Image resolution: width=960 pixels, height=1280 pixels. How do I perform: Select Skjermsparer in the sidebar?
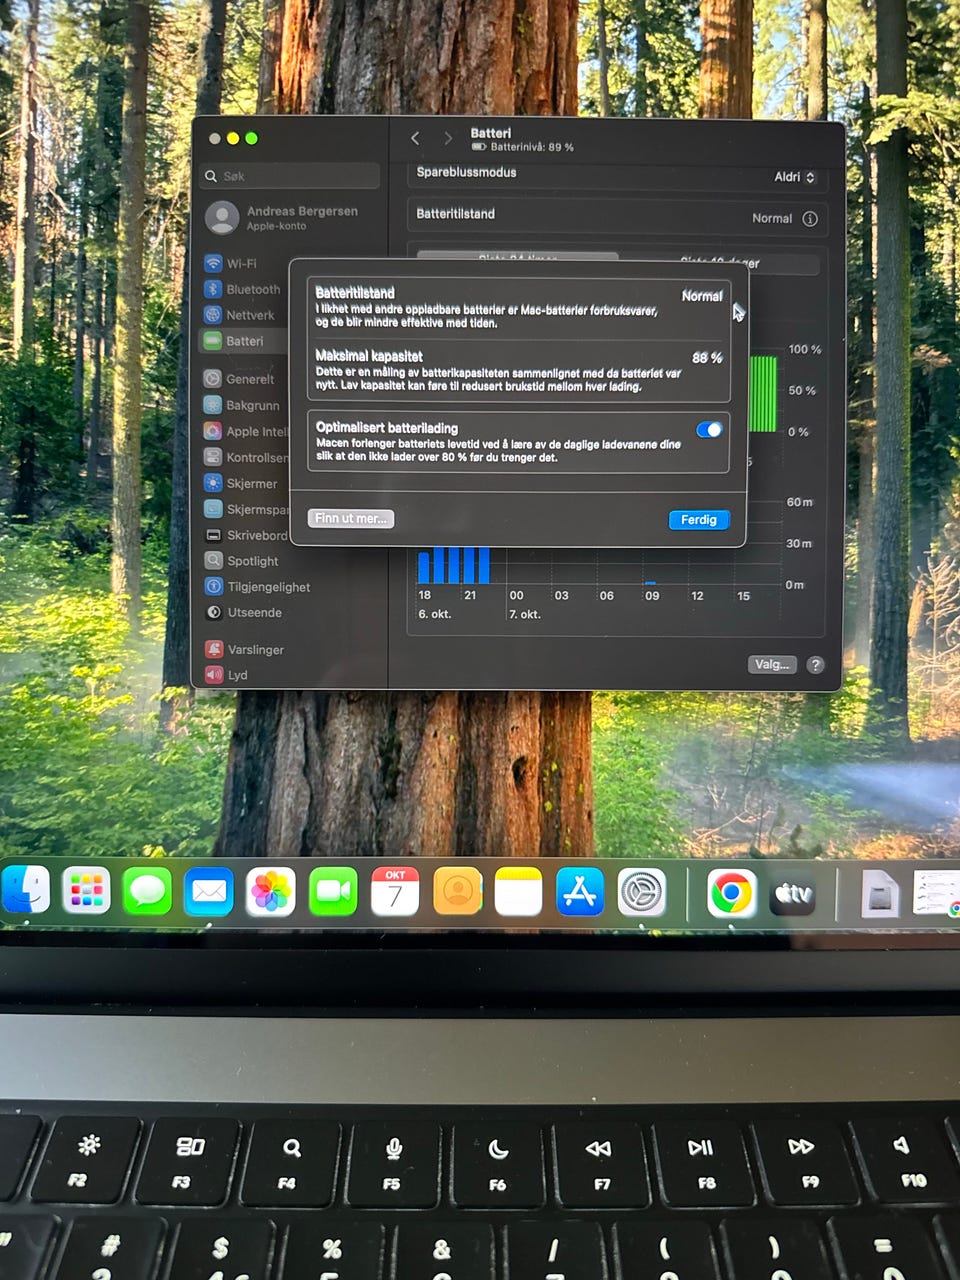click(x=245, y=509)
